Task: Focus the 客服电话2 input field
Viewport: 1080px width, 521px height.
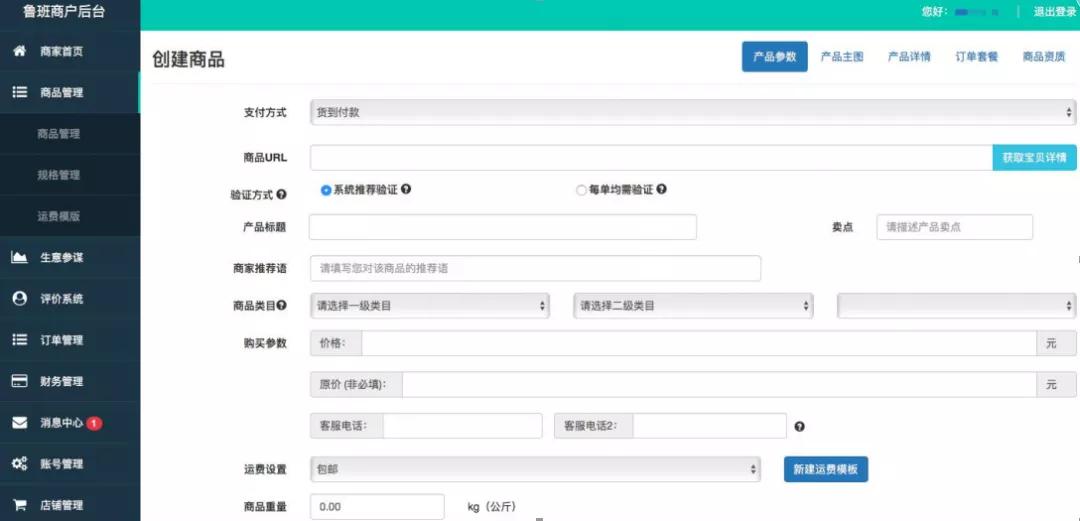Action: 709,426
